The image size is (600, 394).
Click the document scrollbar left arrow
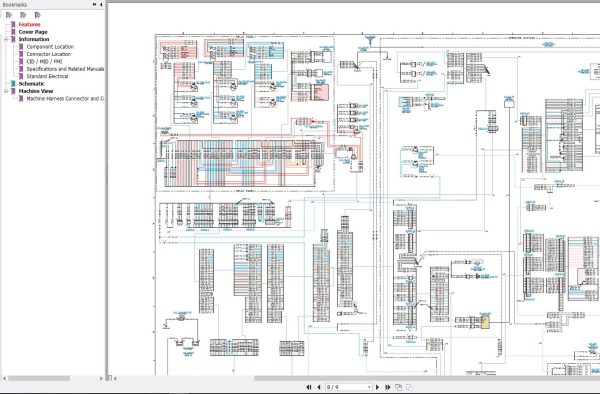click(115, 378)
